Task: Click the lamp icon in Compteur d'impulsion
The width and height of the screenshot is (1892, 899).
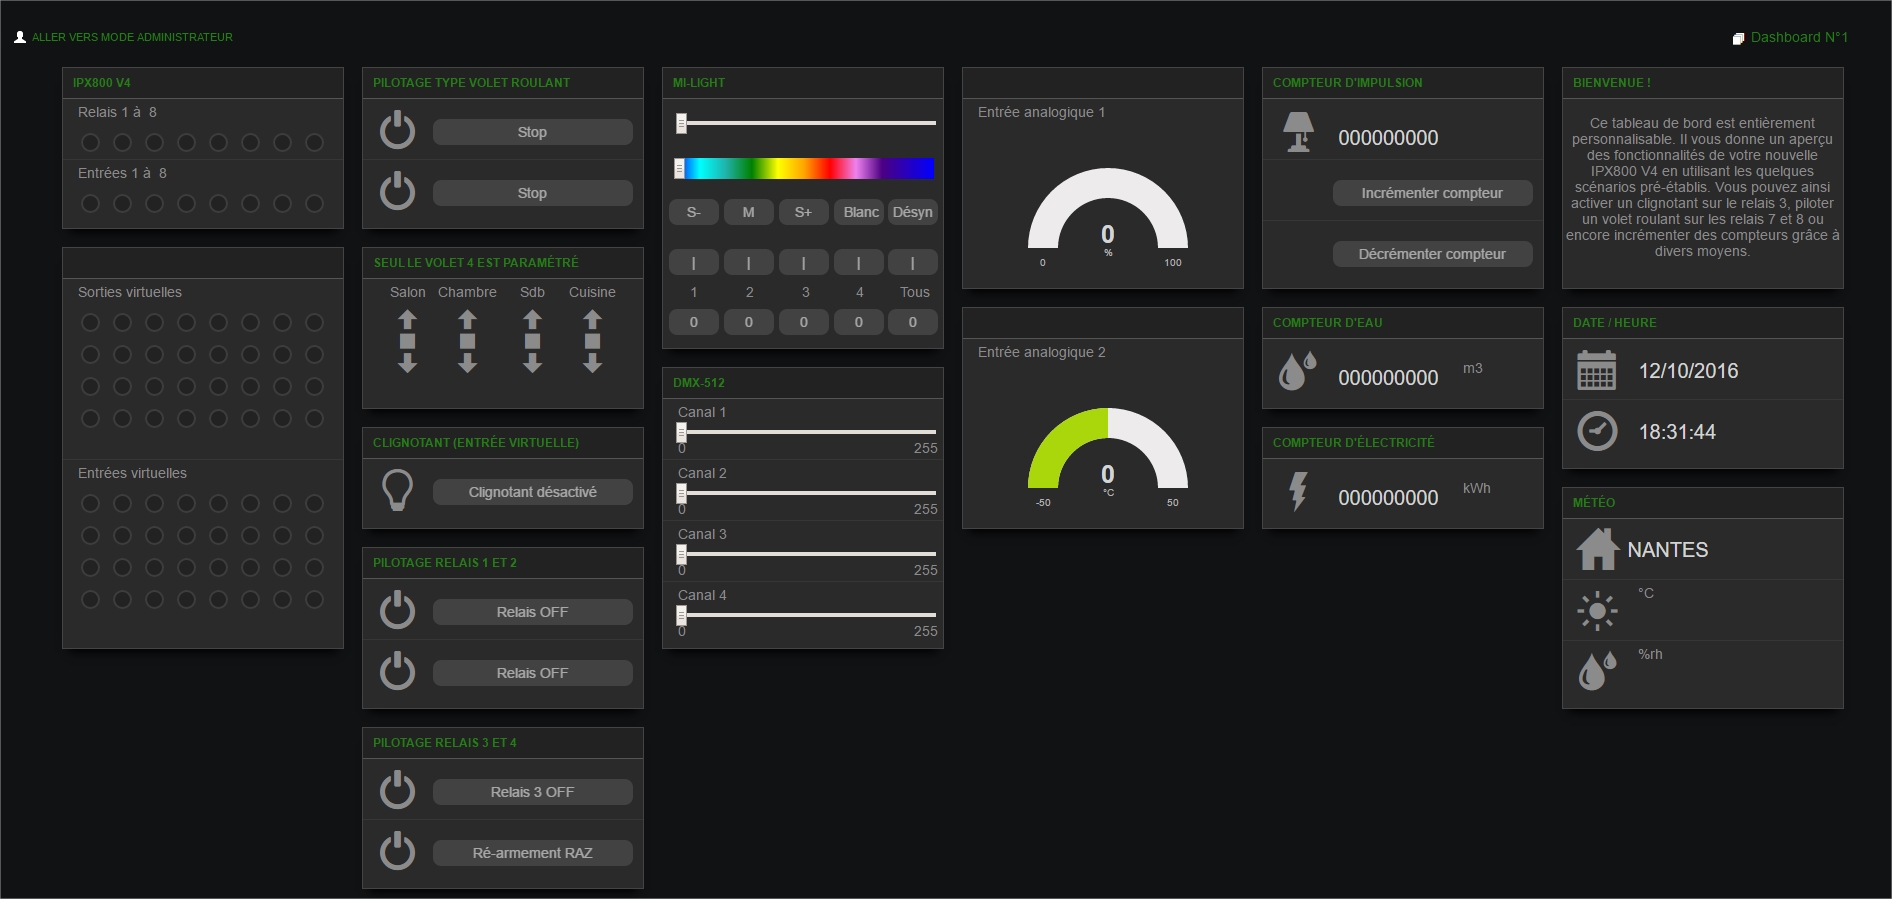Action: 1298,132
